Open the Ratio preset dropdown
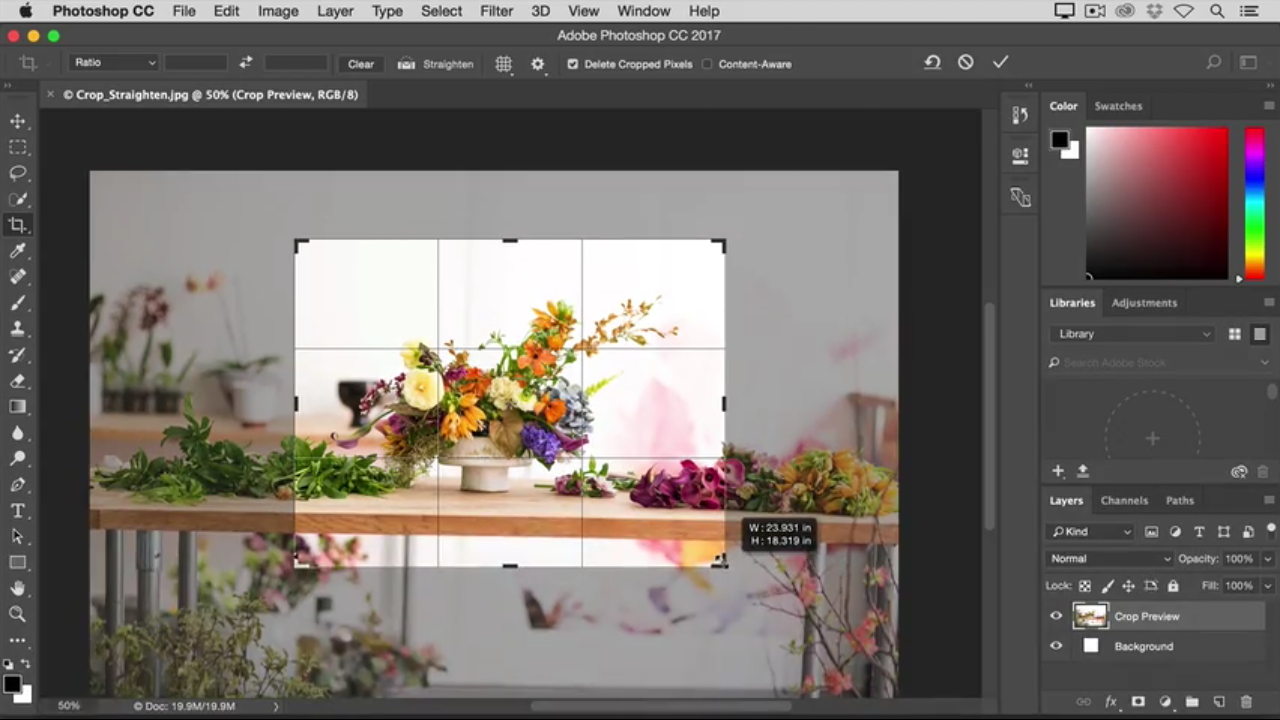Image resolution: width=1280 pixels, height=720 pixels. pyautogui.click(x=114, y=63)
